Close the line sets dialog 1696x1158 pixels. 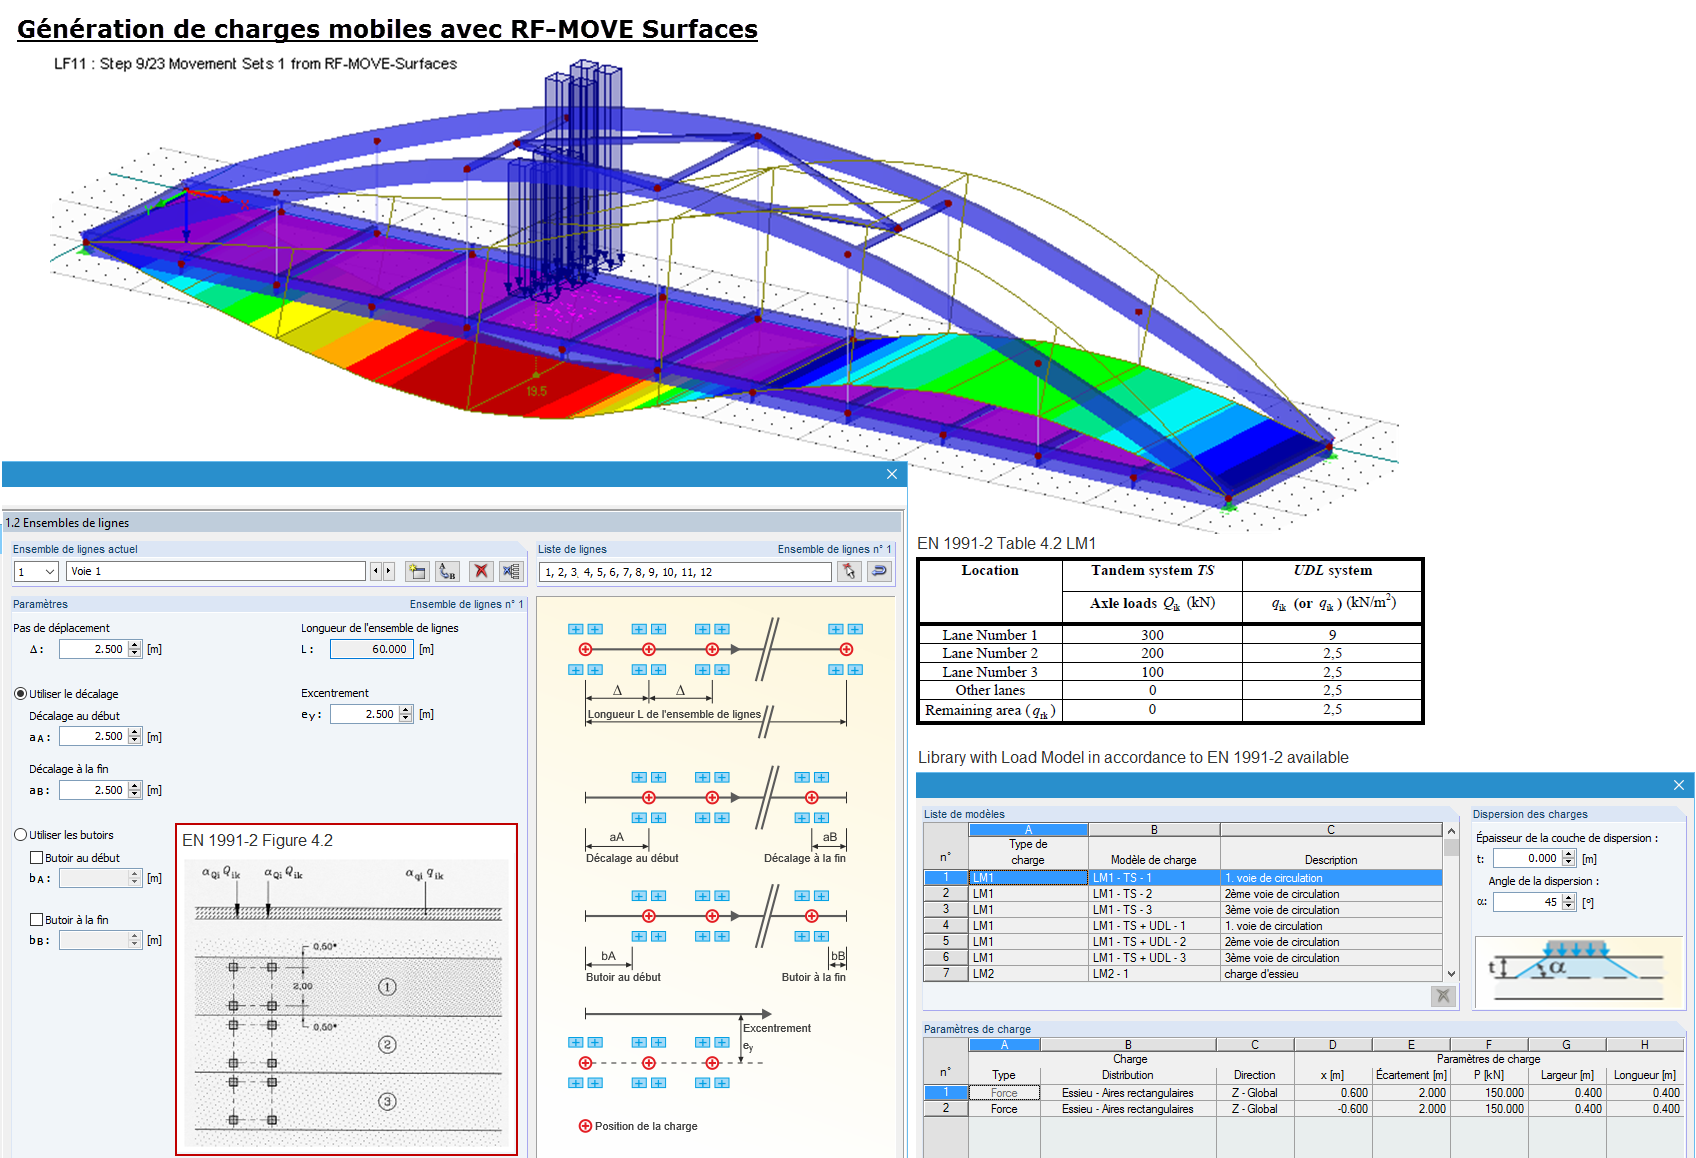[892, 474]
